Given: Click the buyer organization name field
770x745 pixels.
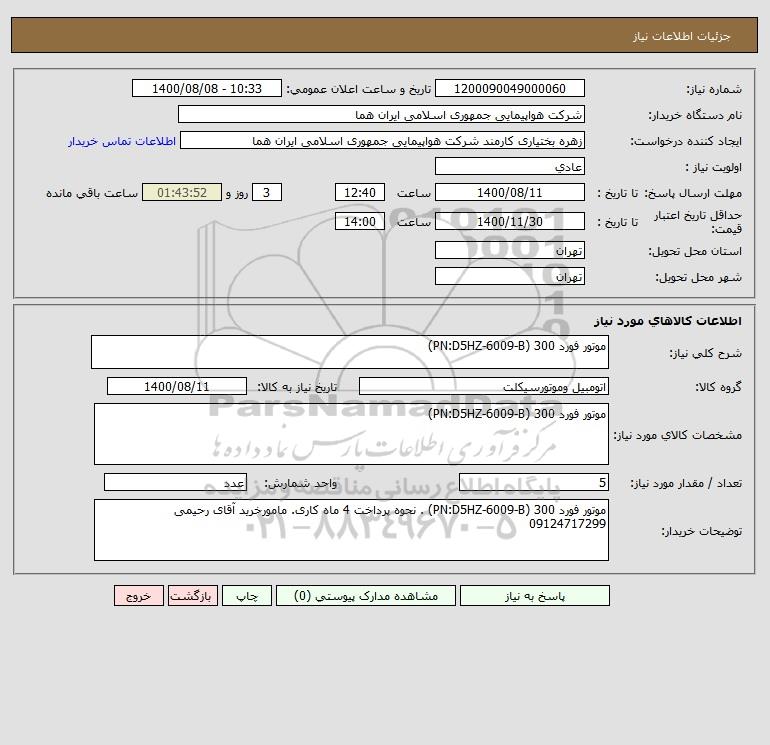Looking at the screenshot, I should (x=381, y=114).
